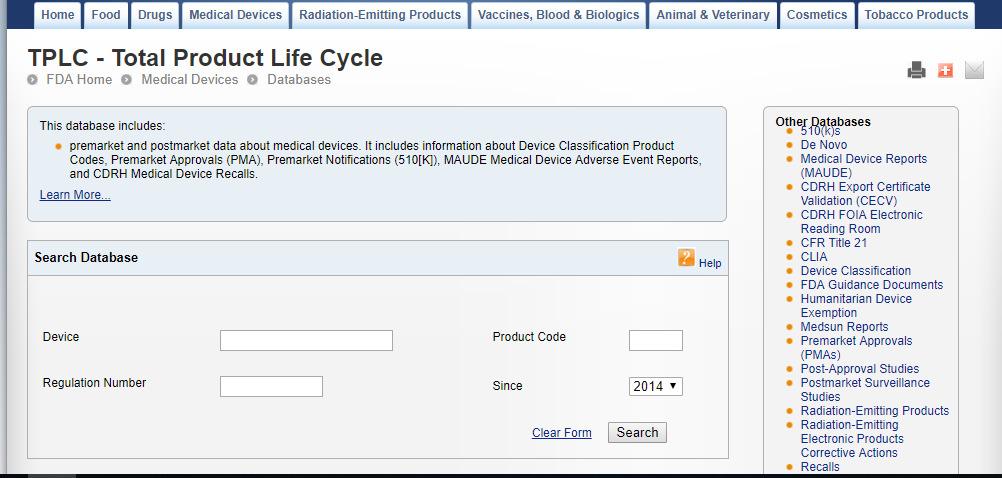Open the Medsun Reports link
1002x478 pixels.
point(844,327)
